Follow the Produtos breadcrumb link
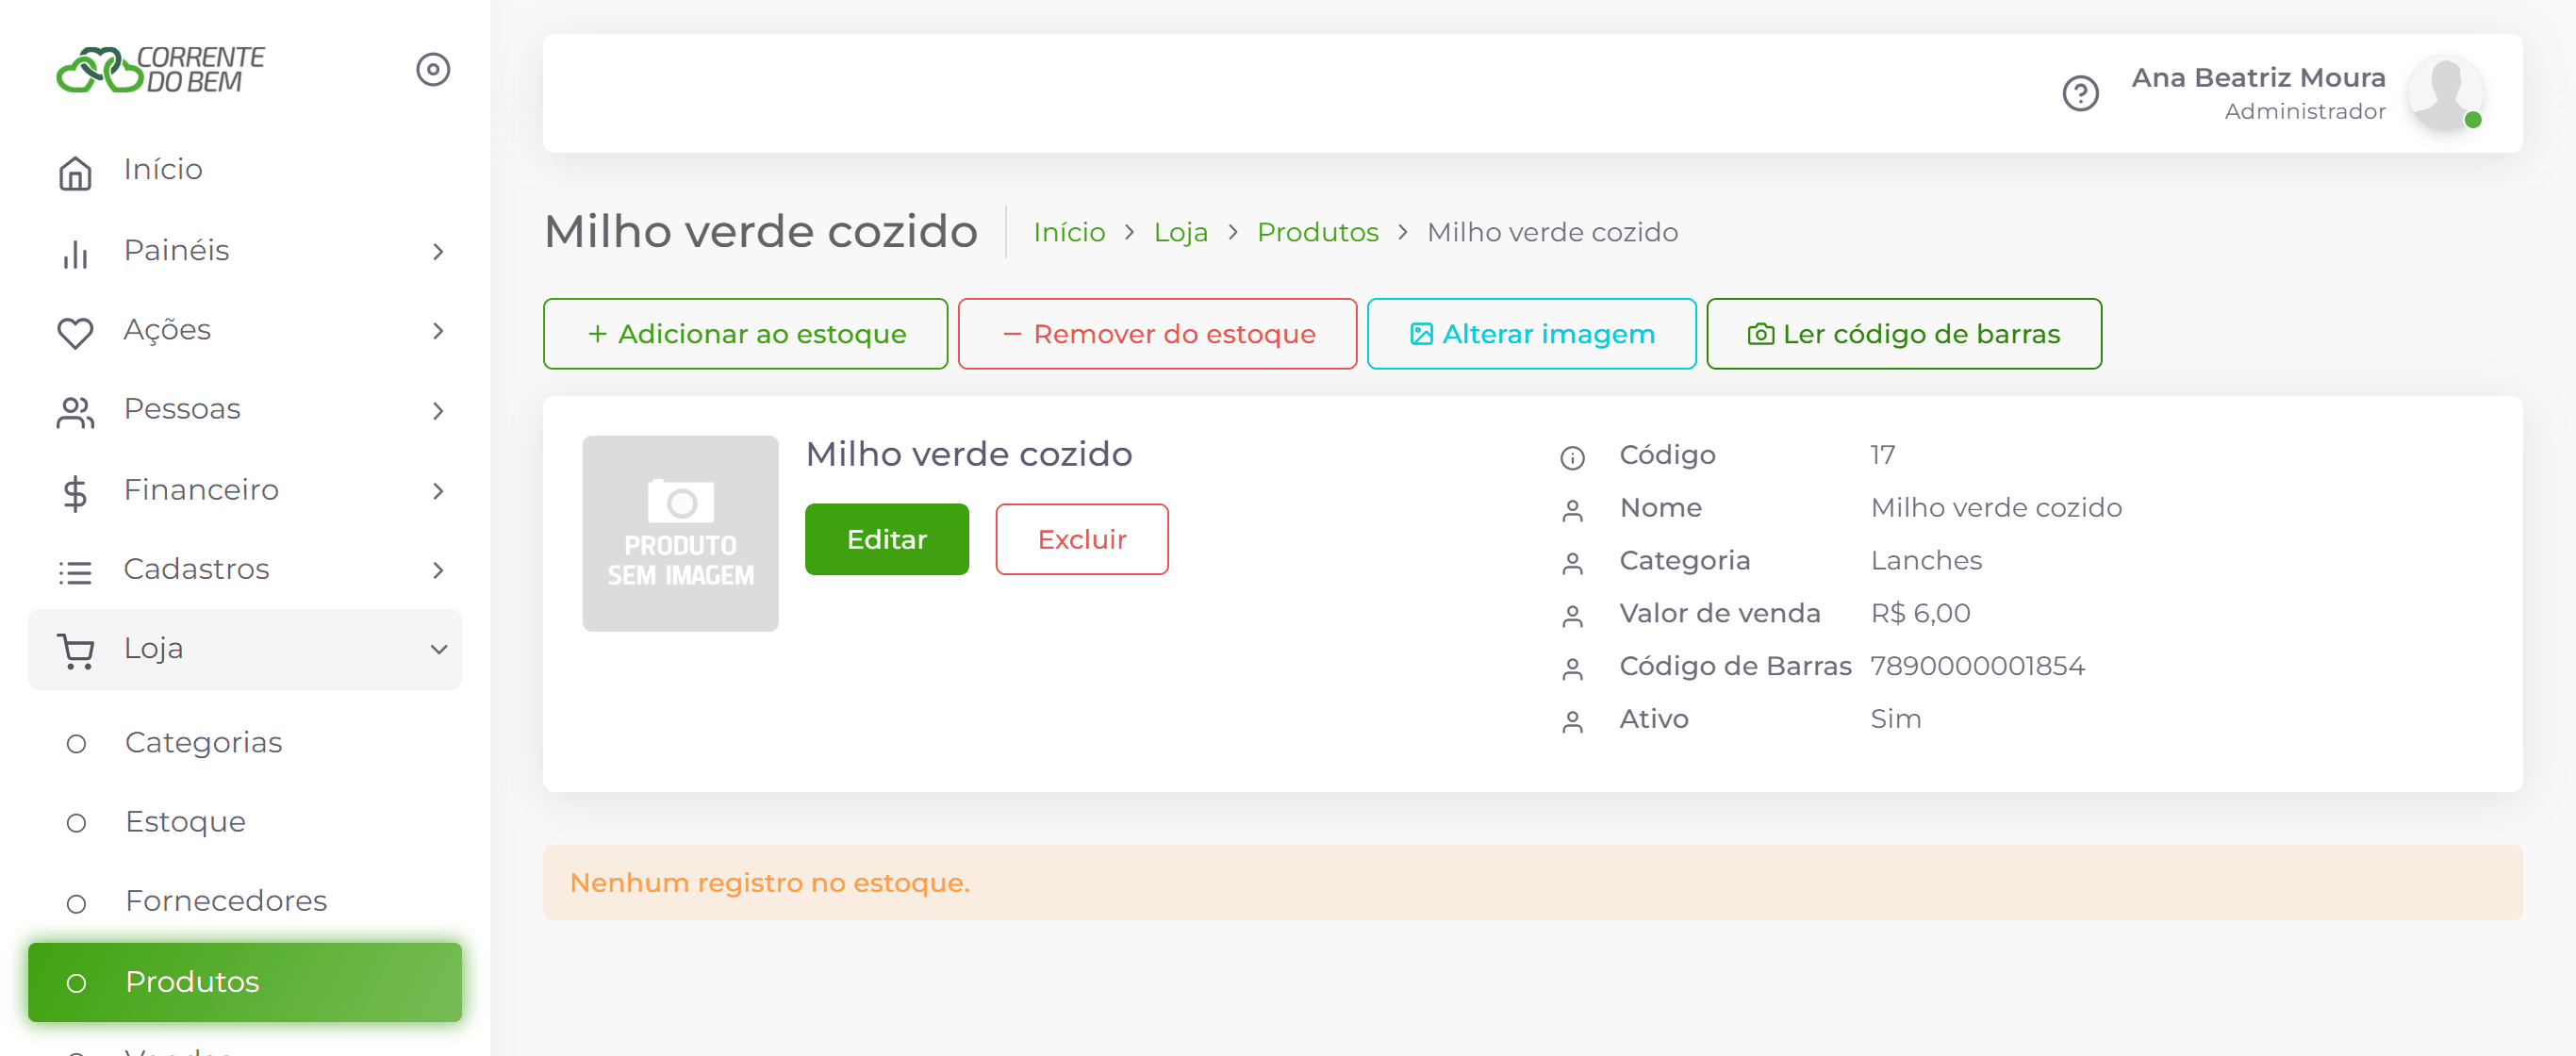2576x1056 pixels. point(1317,232)
